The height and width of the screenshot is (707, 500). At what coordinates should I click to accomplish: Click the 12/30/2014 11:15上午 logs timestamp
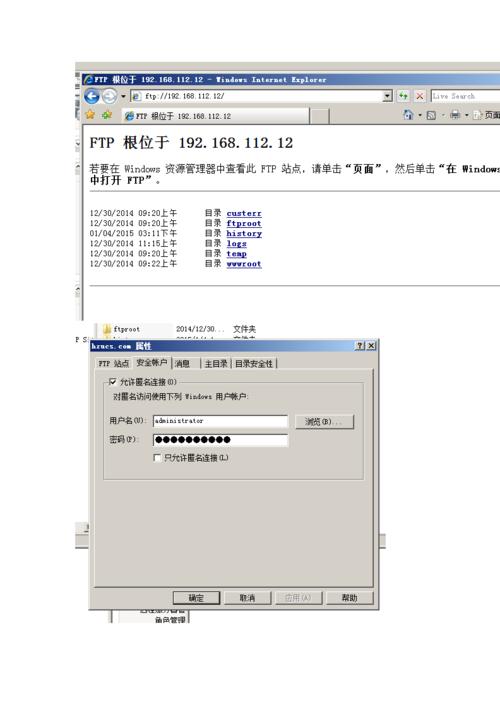coord(133,243)
